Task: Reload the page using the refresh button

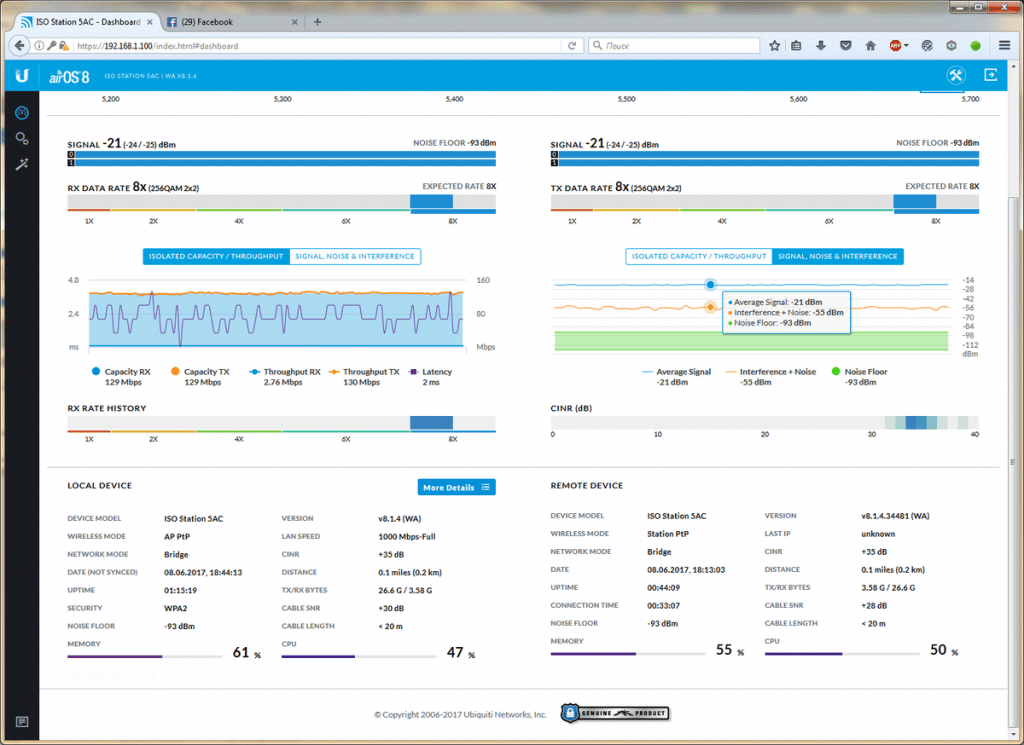Action: tap(572, 45)
